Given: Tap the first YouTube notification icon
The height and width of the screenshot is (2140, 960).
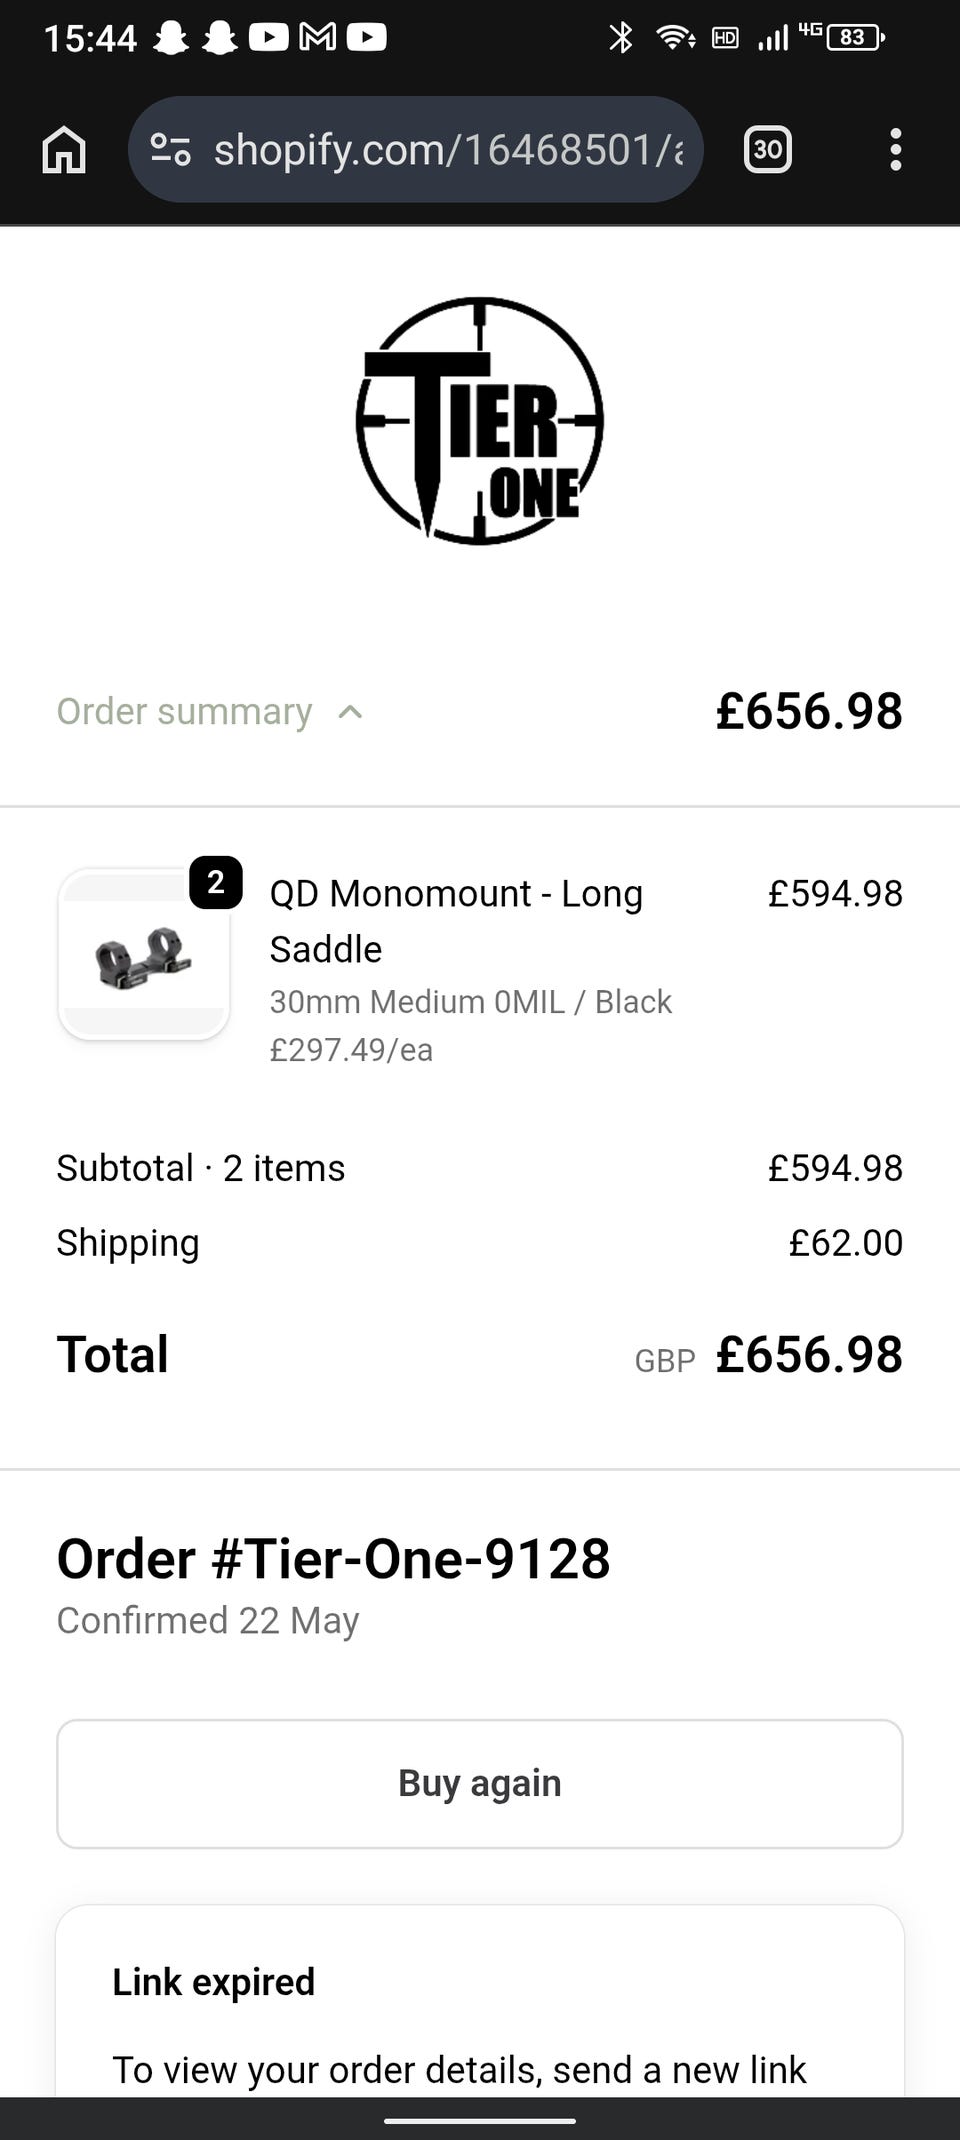Looking at the screenshot, I should (x=268, y=38).
